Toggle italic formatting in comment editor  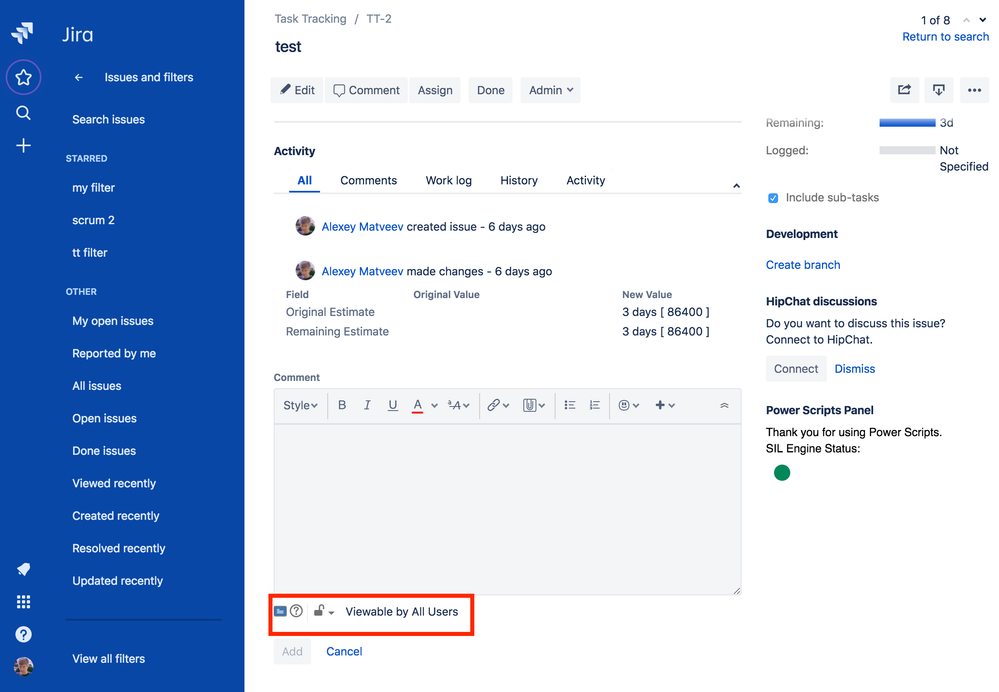tap(367, 405)
